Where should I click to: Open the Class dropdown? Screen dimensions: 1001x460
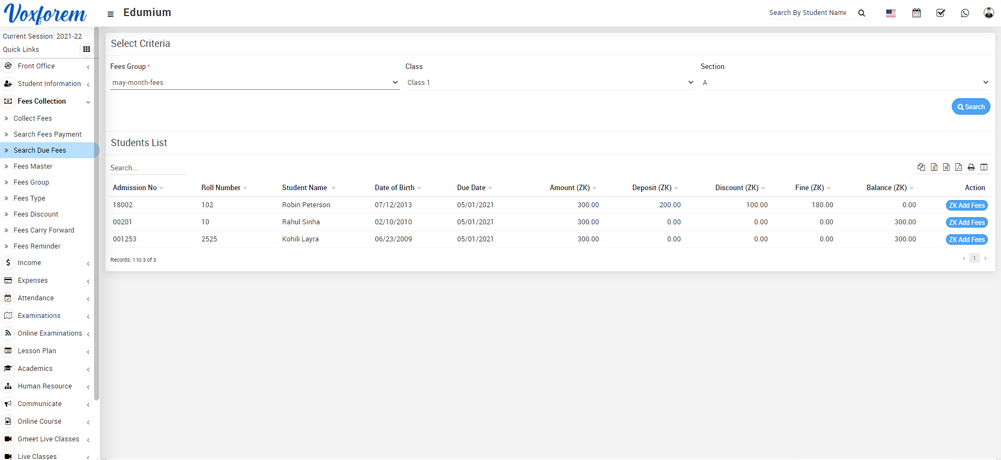click(x=549, y=83)
